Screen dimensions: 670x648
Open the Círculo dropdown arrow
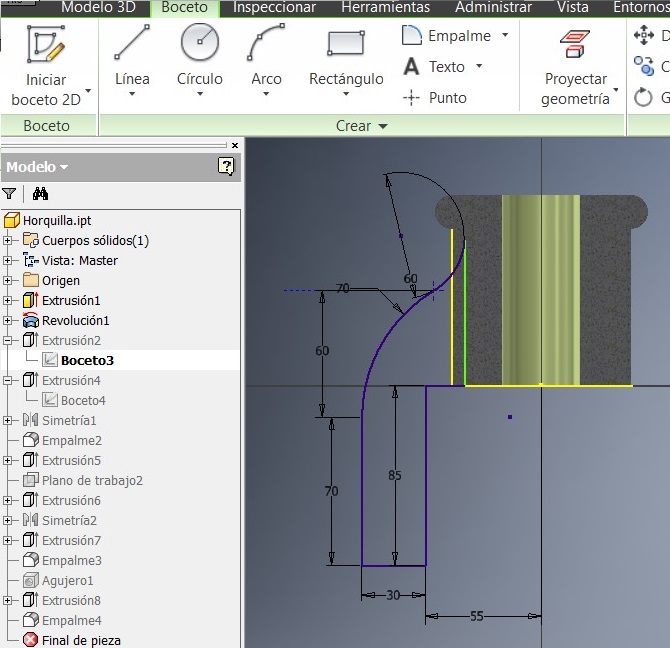(x=200, y=94)
